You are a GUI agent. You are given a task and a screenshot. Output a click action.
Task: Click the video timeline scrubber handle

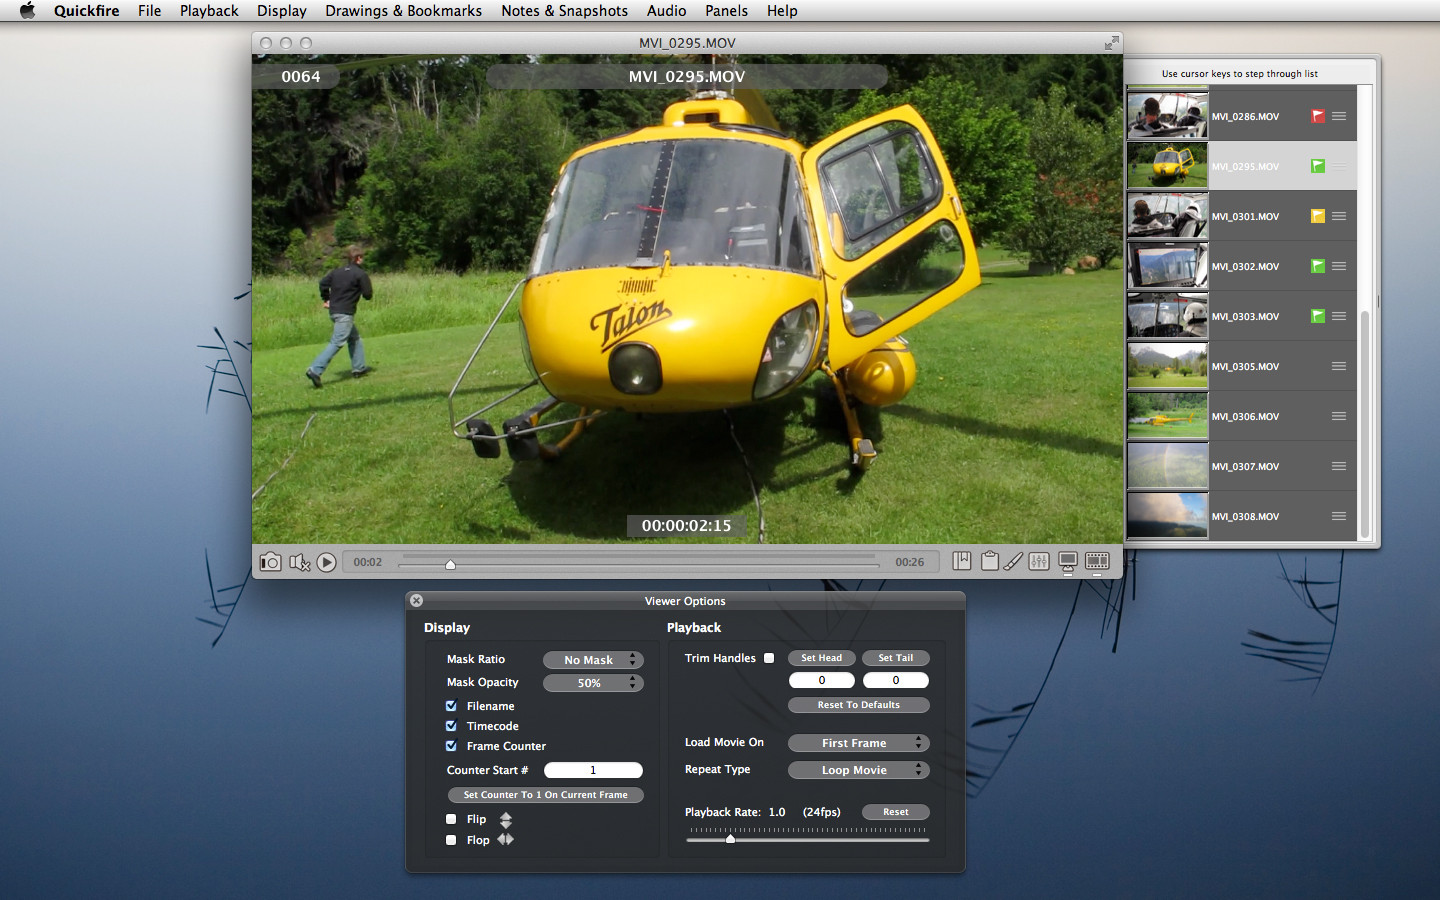pyautogui.click(x=450, y=565)
